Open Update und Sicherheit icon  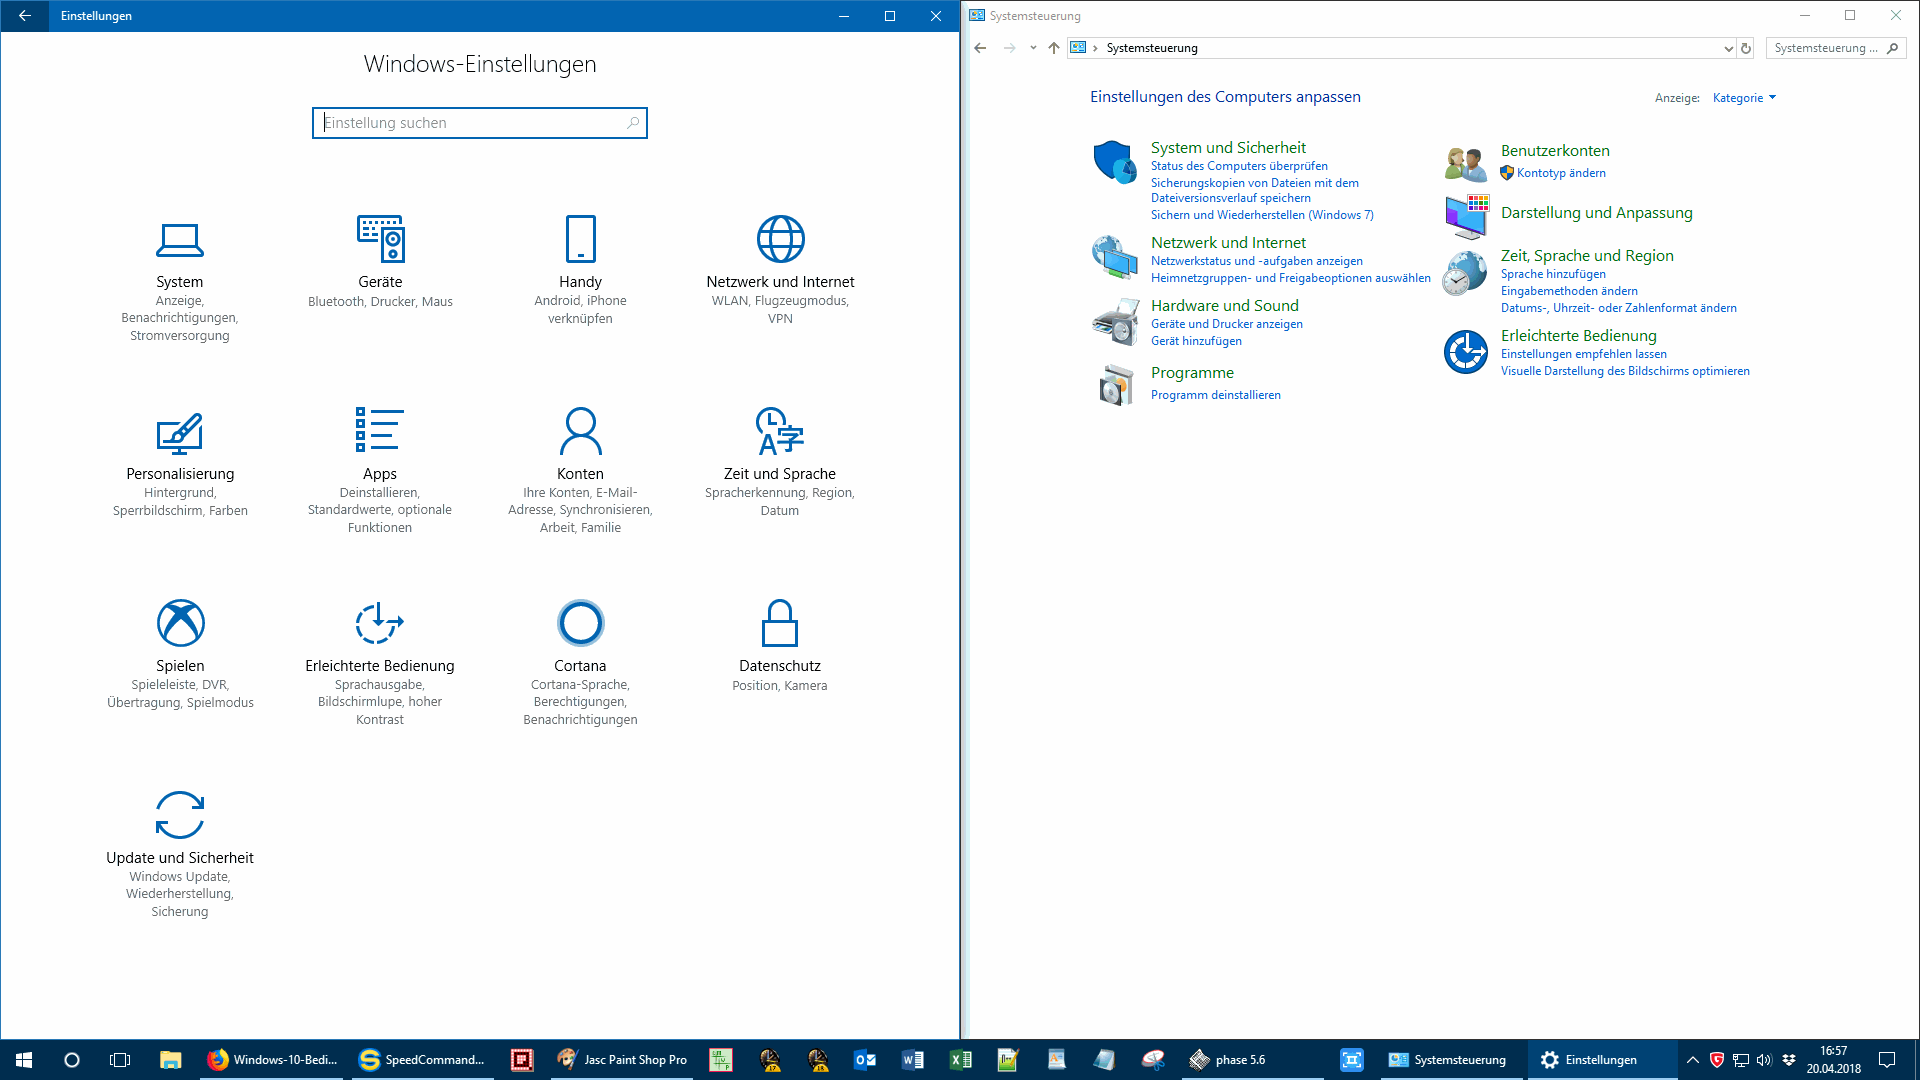point(180,815)
